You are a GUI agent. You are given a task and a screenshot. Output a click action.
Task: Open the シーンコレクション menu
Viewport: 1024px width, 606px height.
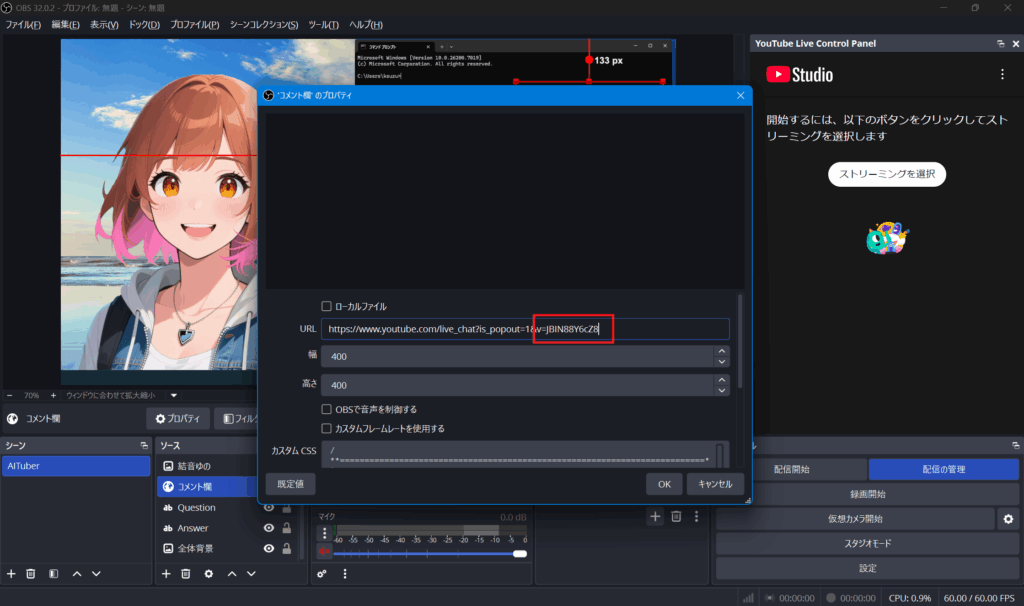point(263,24)
